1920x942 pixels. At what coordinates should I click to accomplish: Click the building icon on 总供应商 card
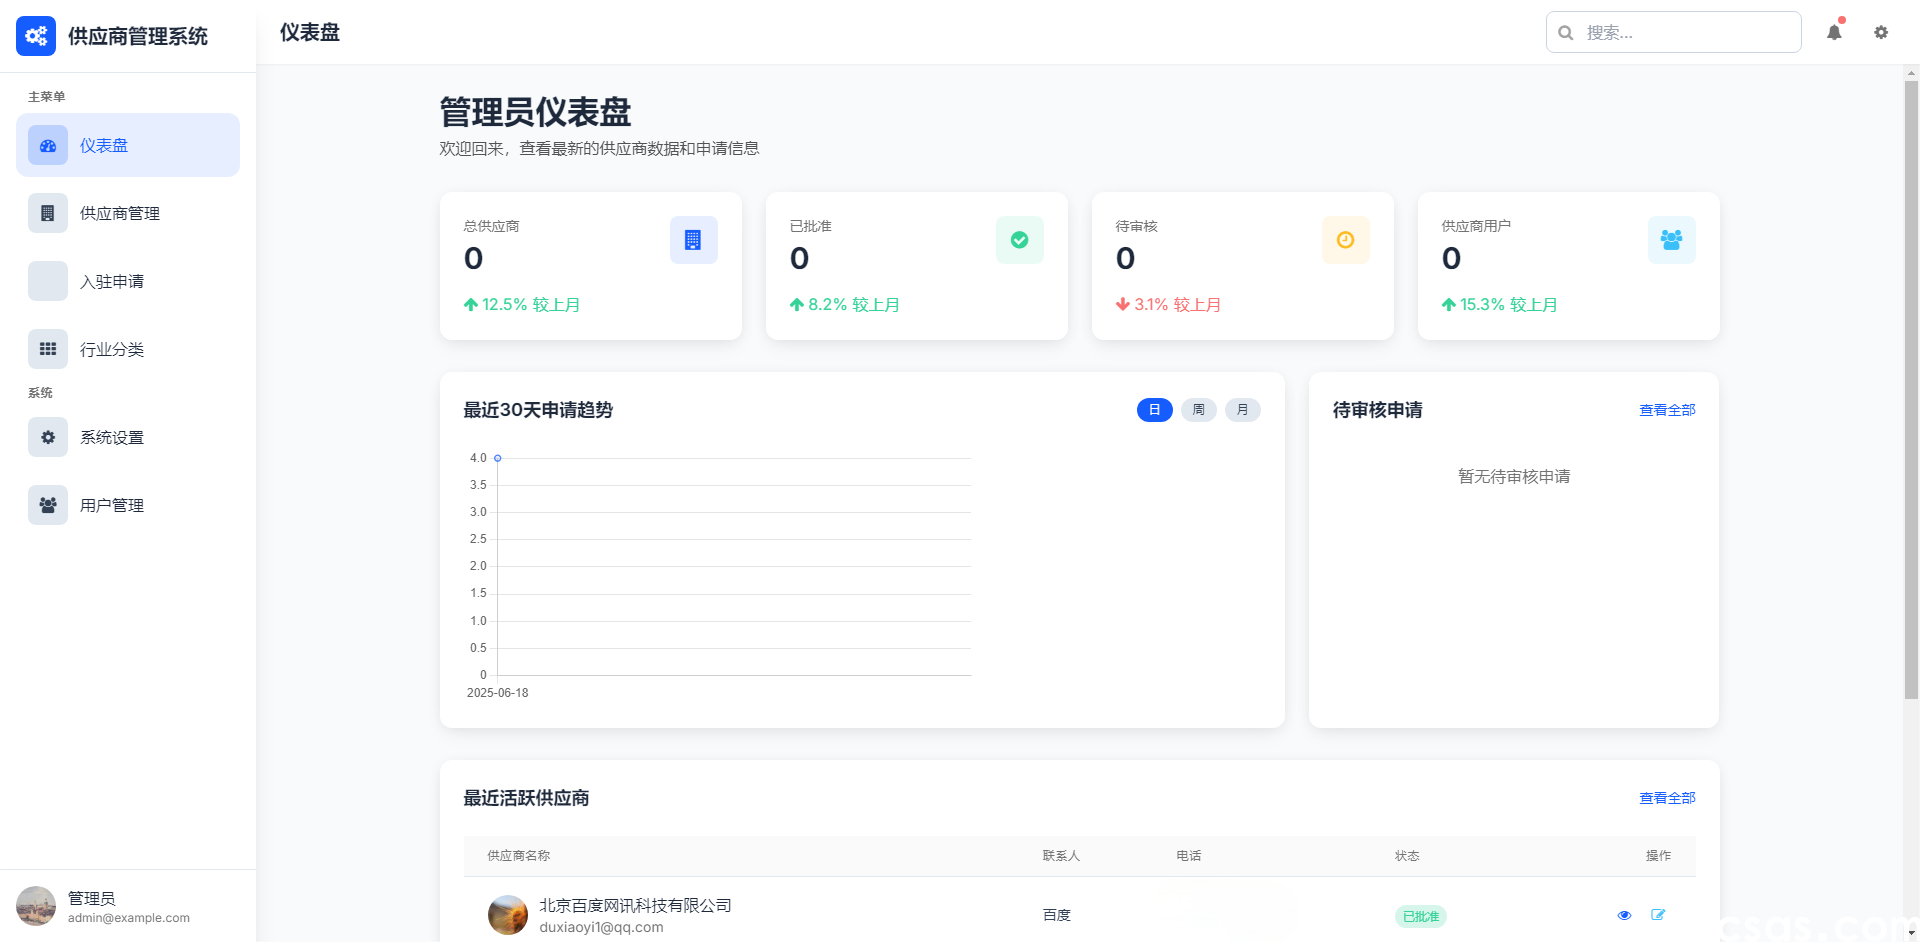pyautogui.click(x=694, y=240)
